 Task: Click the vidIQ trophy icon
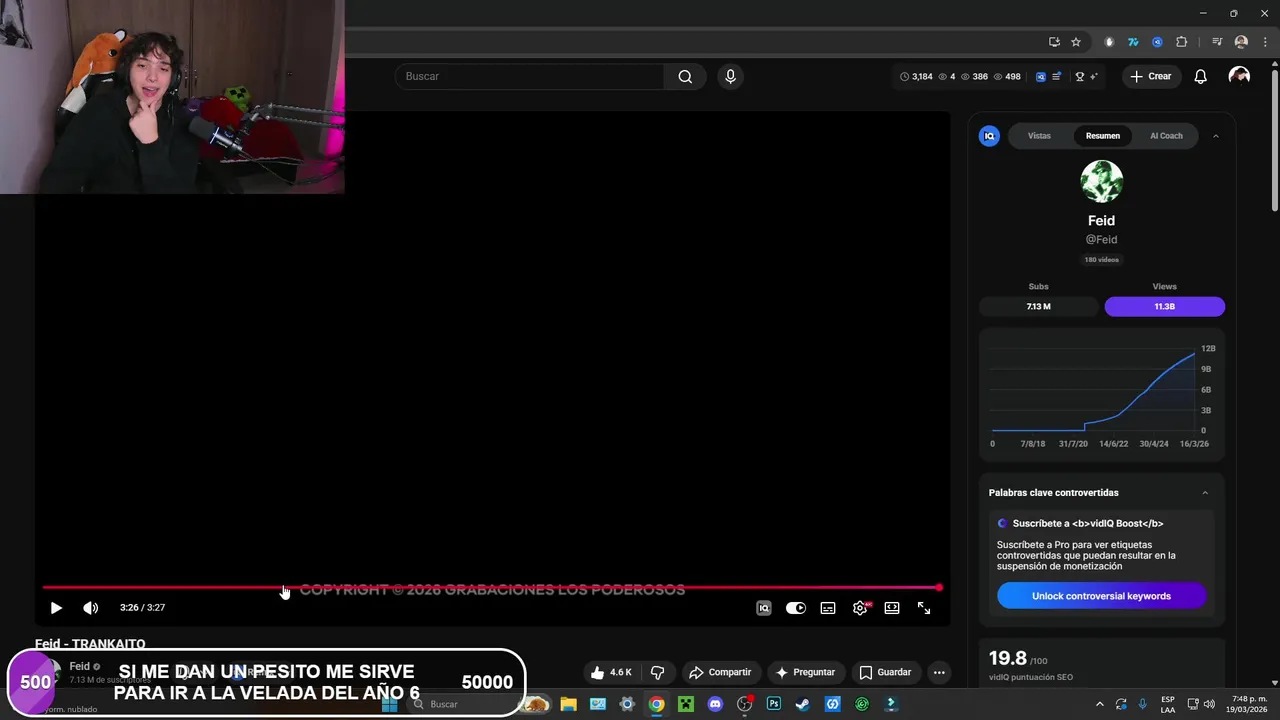[1079, 76]
